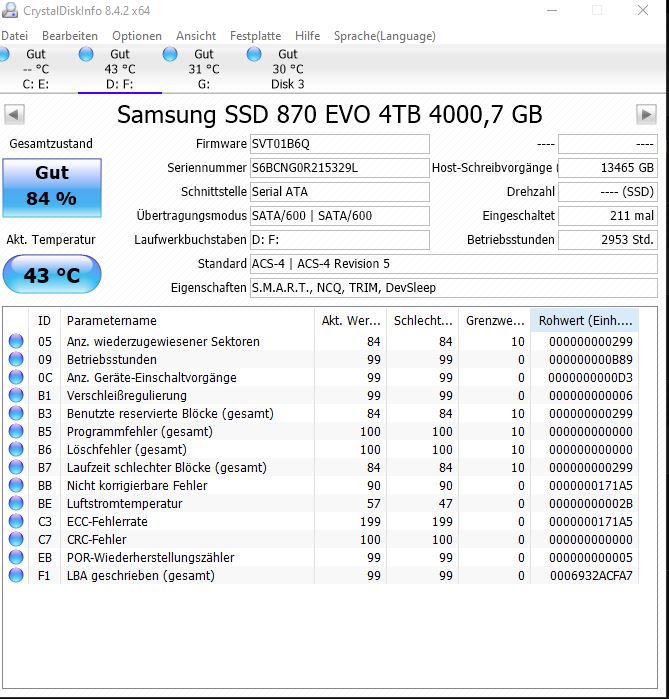Click the CrystalDiskInfo app icon in title bar

coord(9,10)
